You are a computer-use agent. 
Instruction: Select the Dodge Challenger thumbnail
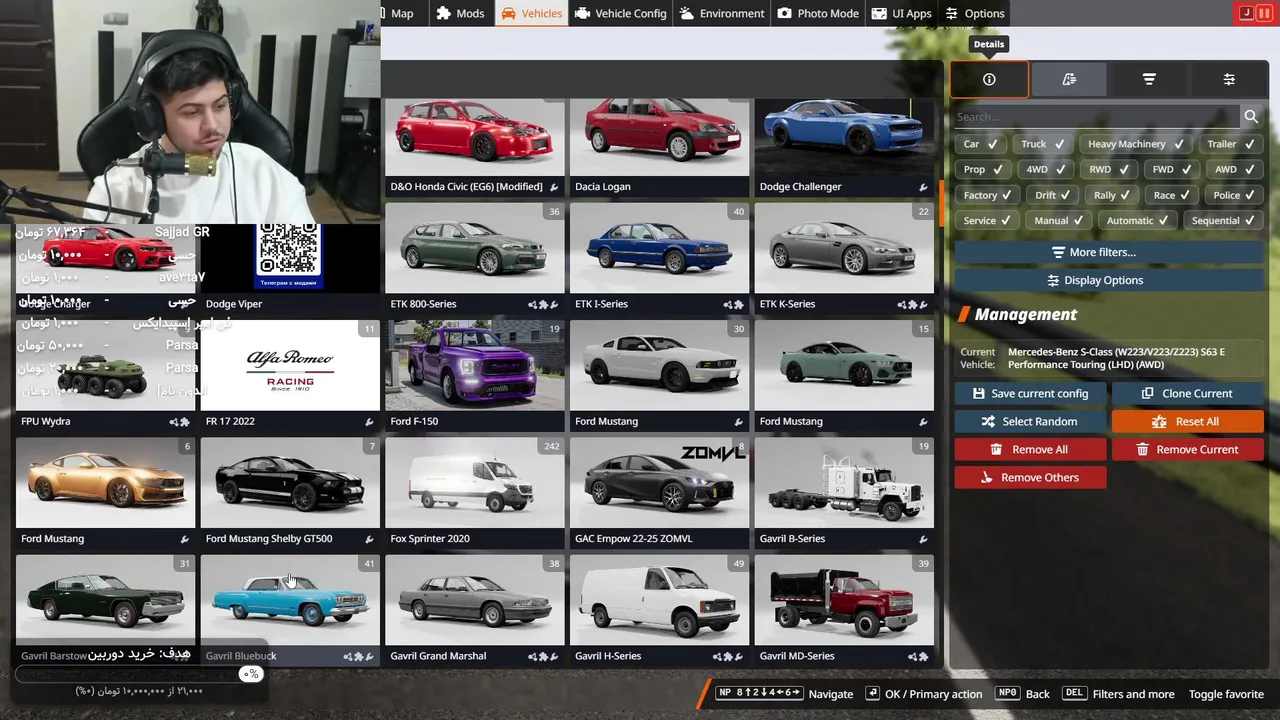coord(844,147)
